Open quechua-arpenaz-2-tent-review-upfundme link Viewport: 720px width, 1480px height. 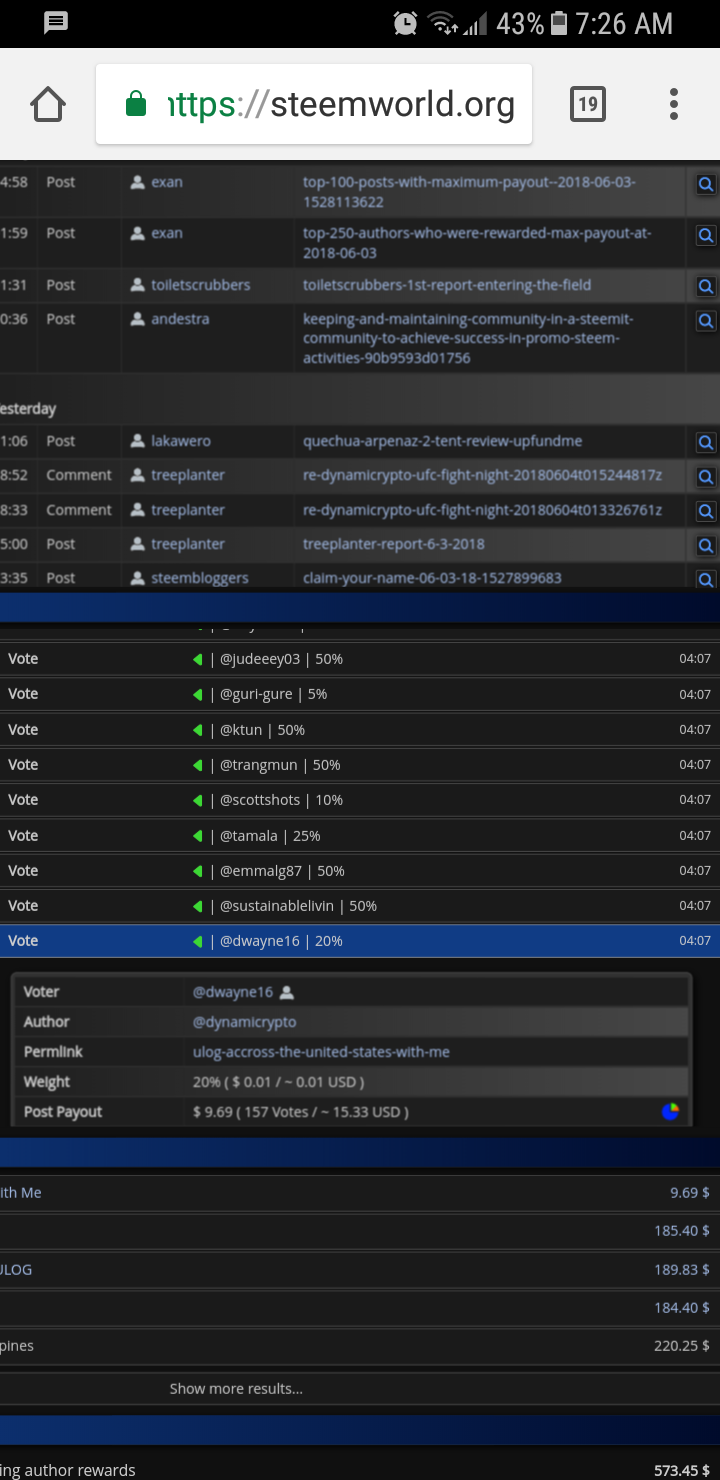coord(442,441)
